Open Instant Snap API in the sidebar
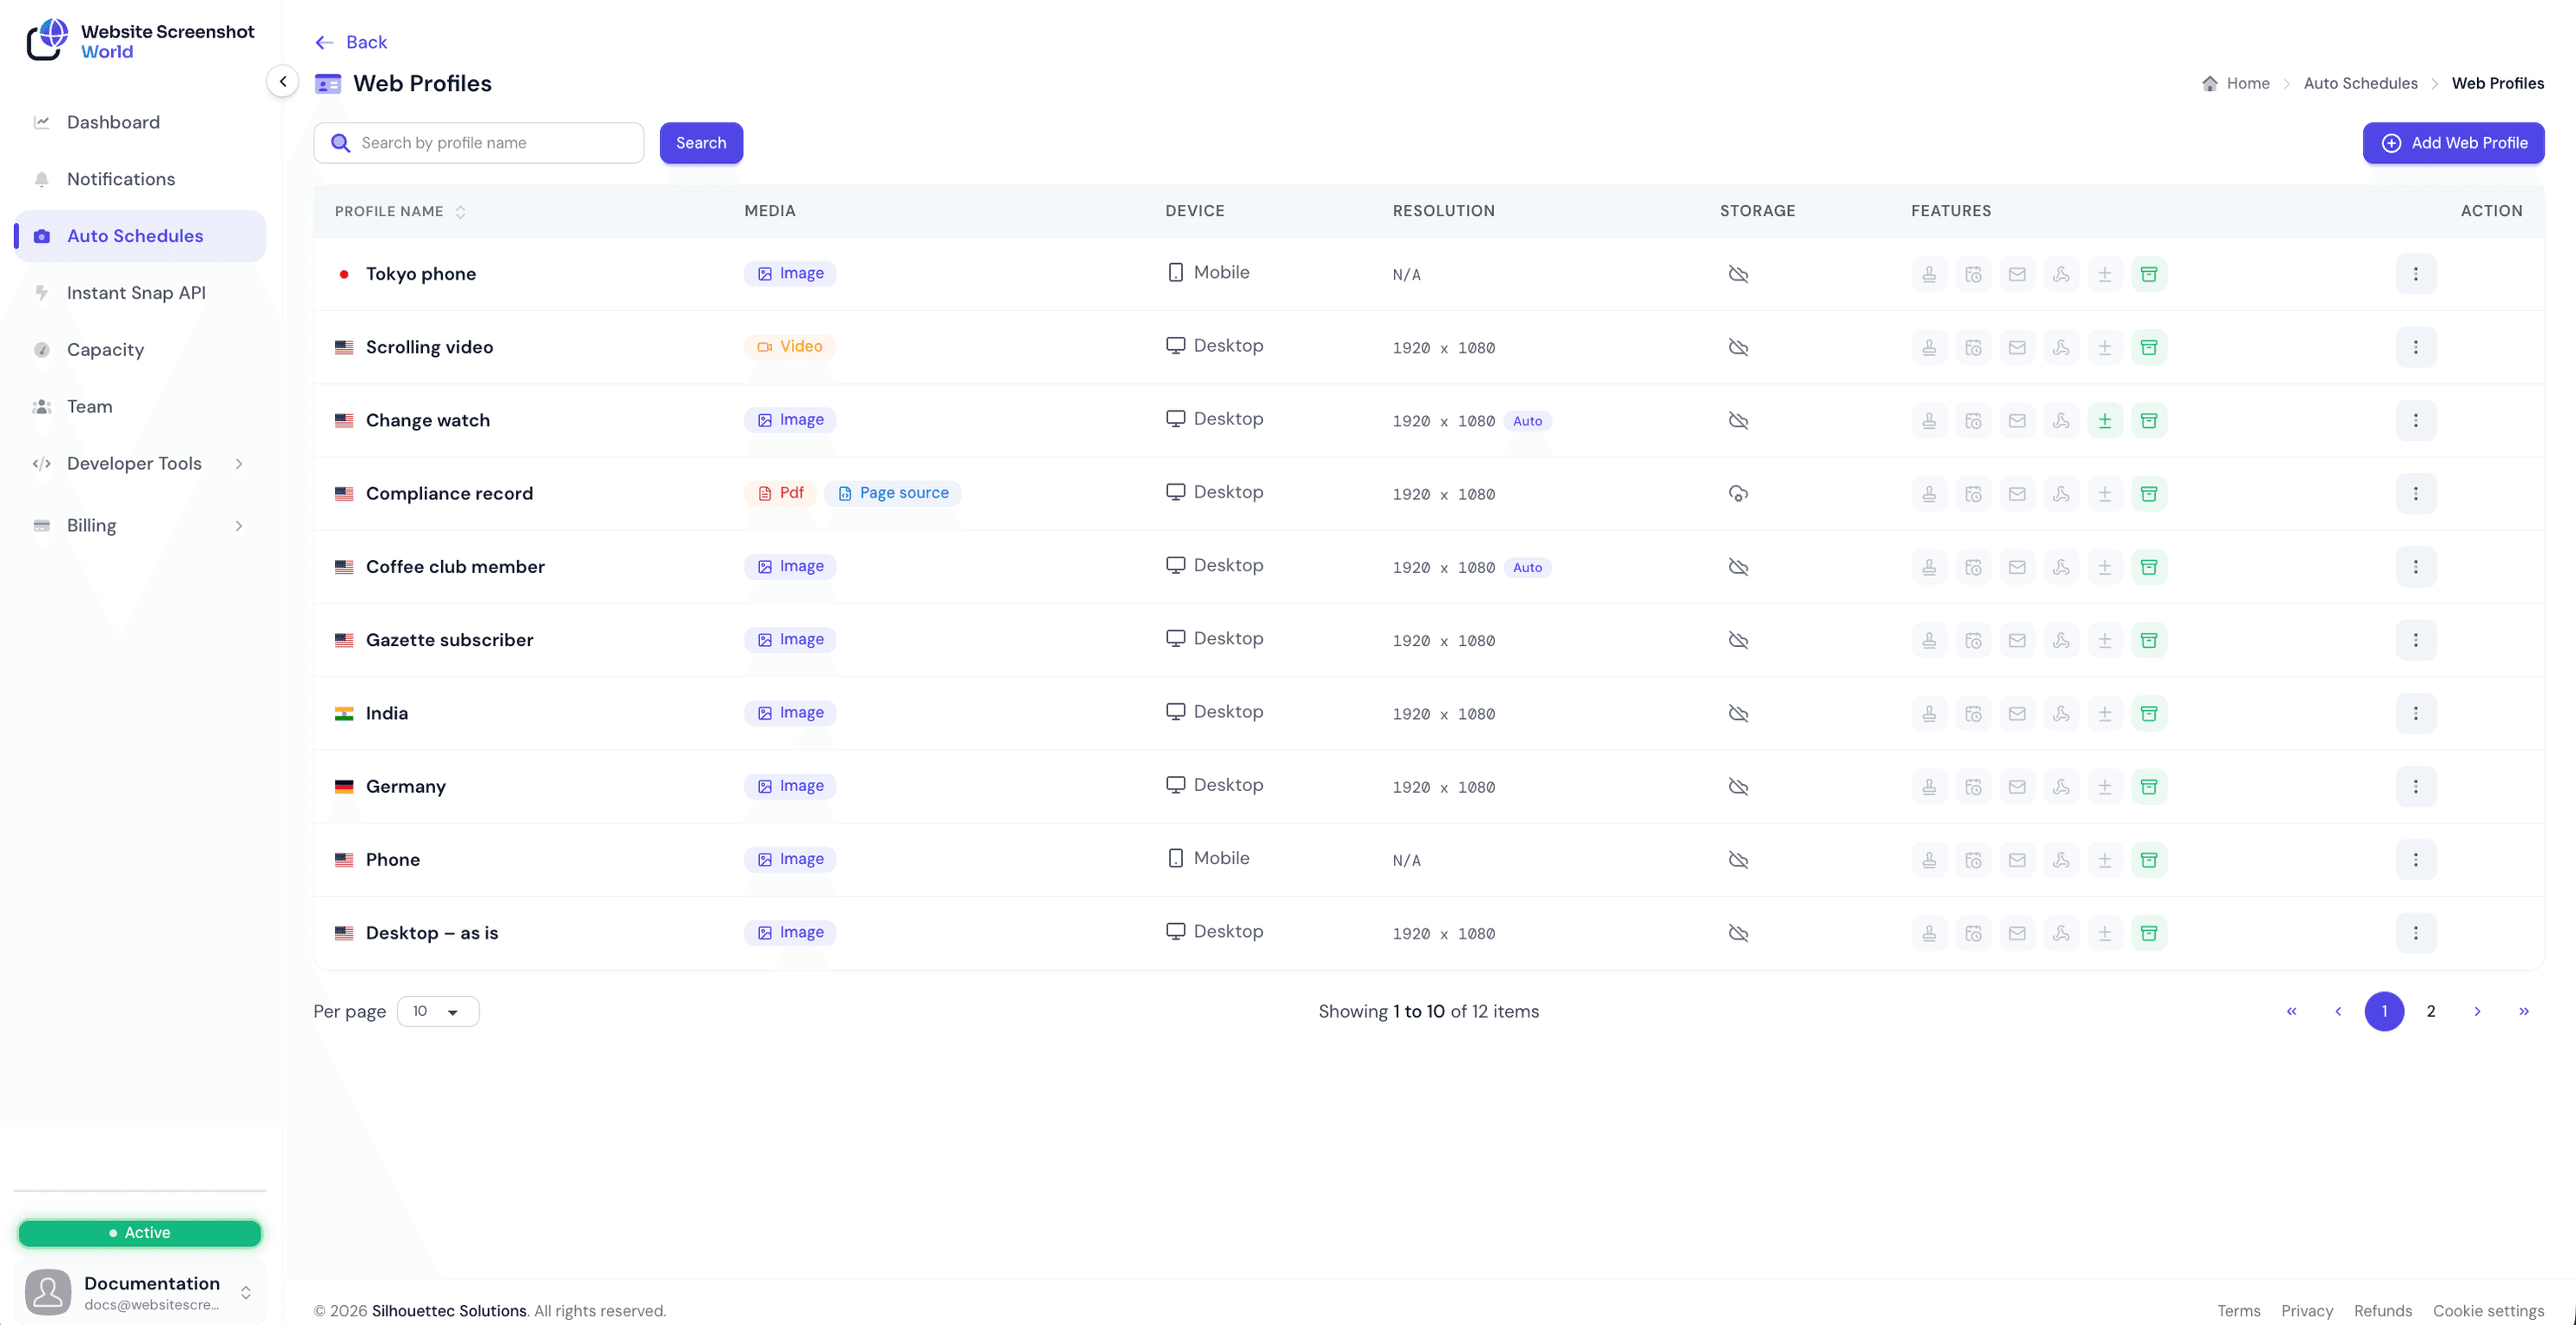The width and height of the screenshot is (2576, 1325). click(140, 293)
